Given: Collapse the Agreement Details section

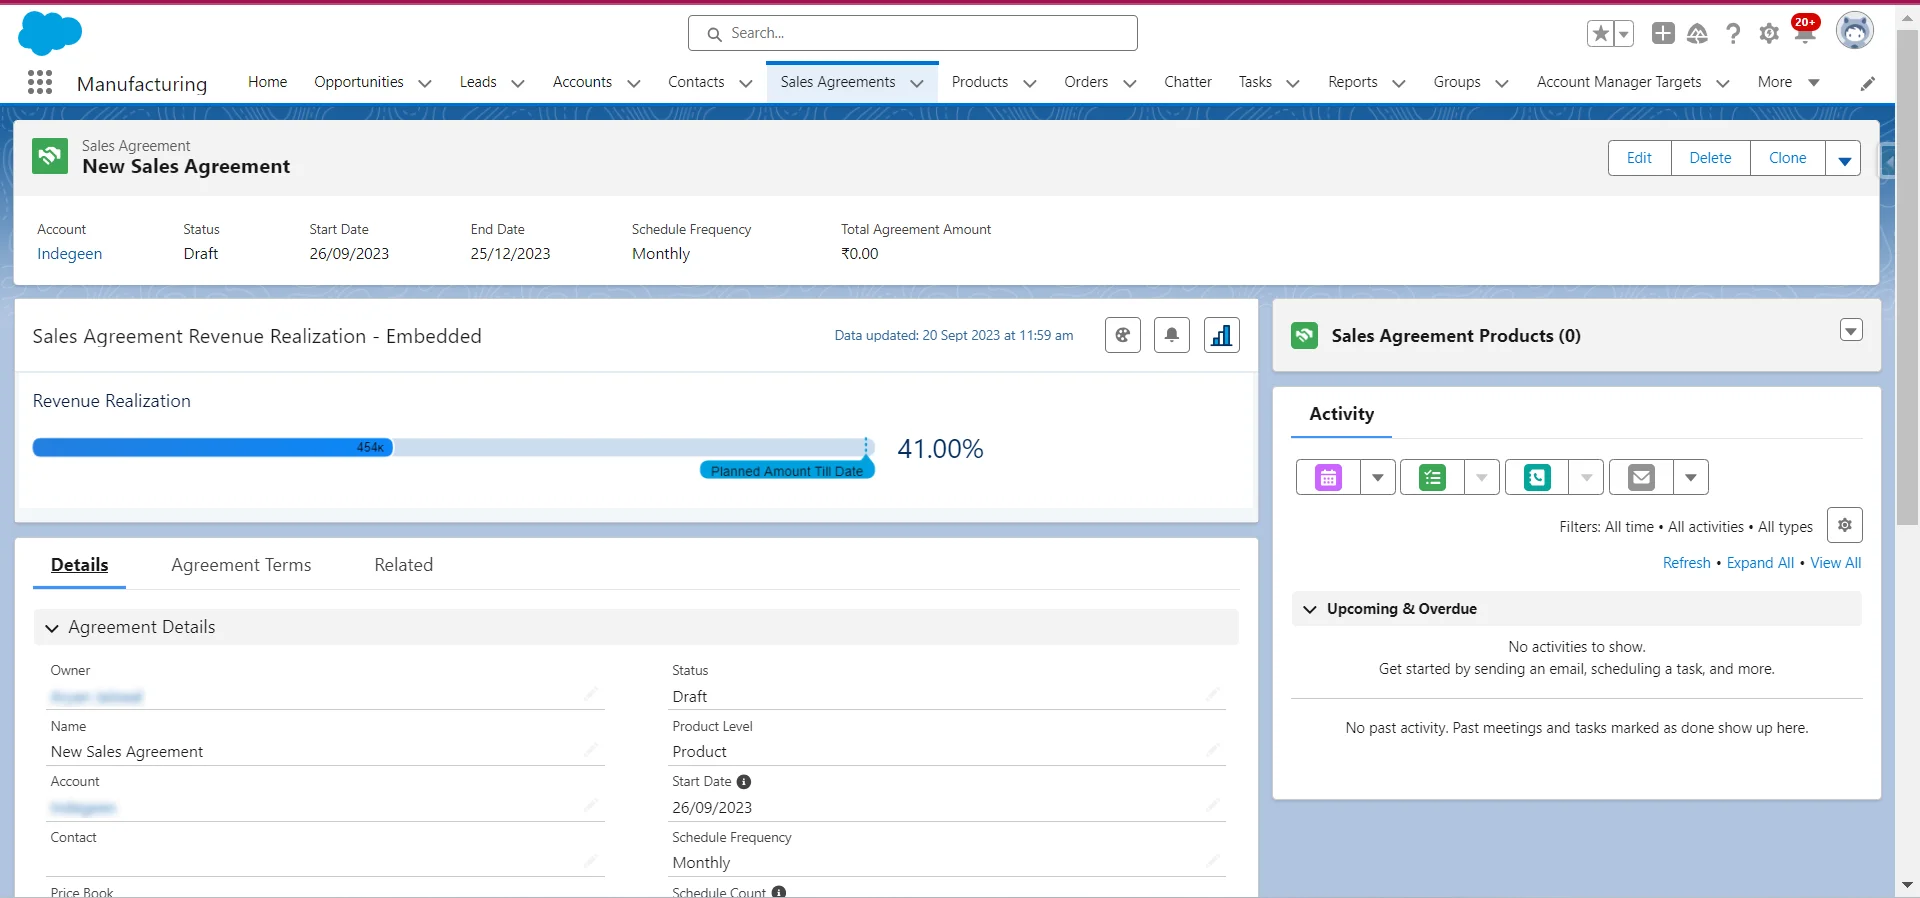Looking at the screenshot, I should point(52,628).
